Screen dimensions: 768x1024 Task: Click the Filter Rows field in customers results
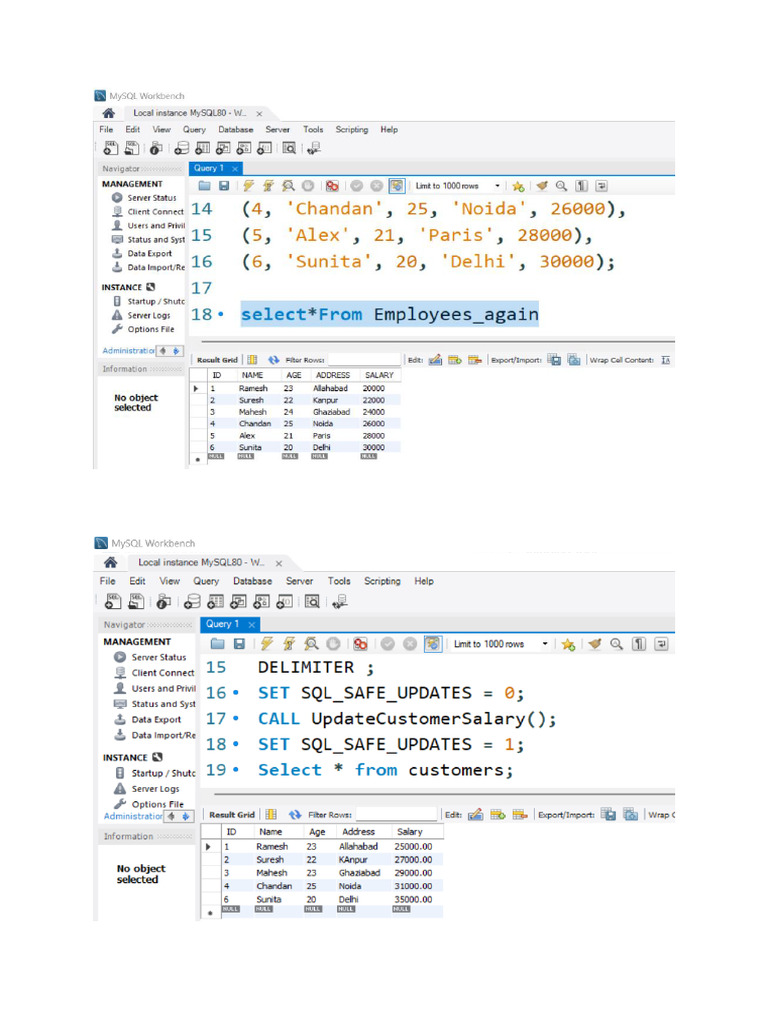point(396,815)
